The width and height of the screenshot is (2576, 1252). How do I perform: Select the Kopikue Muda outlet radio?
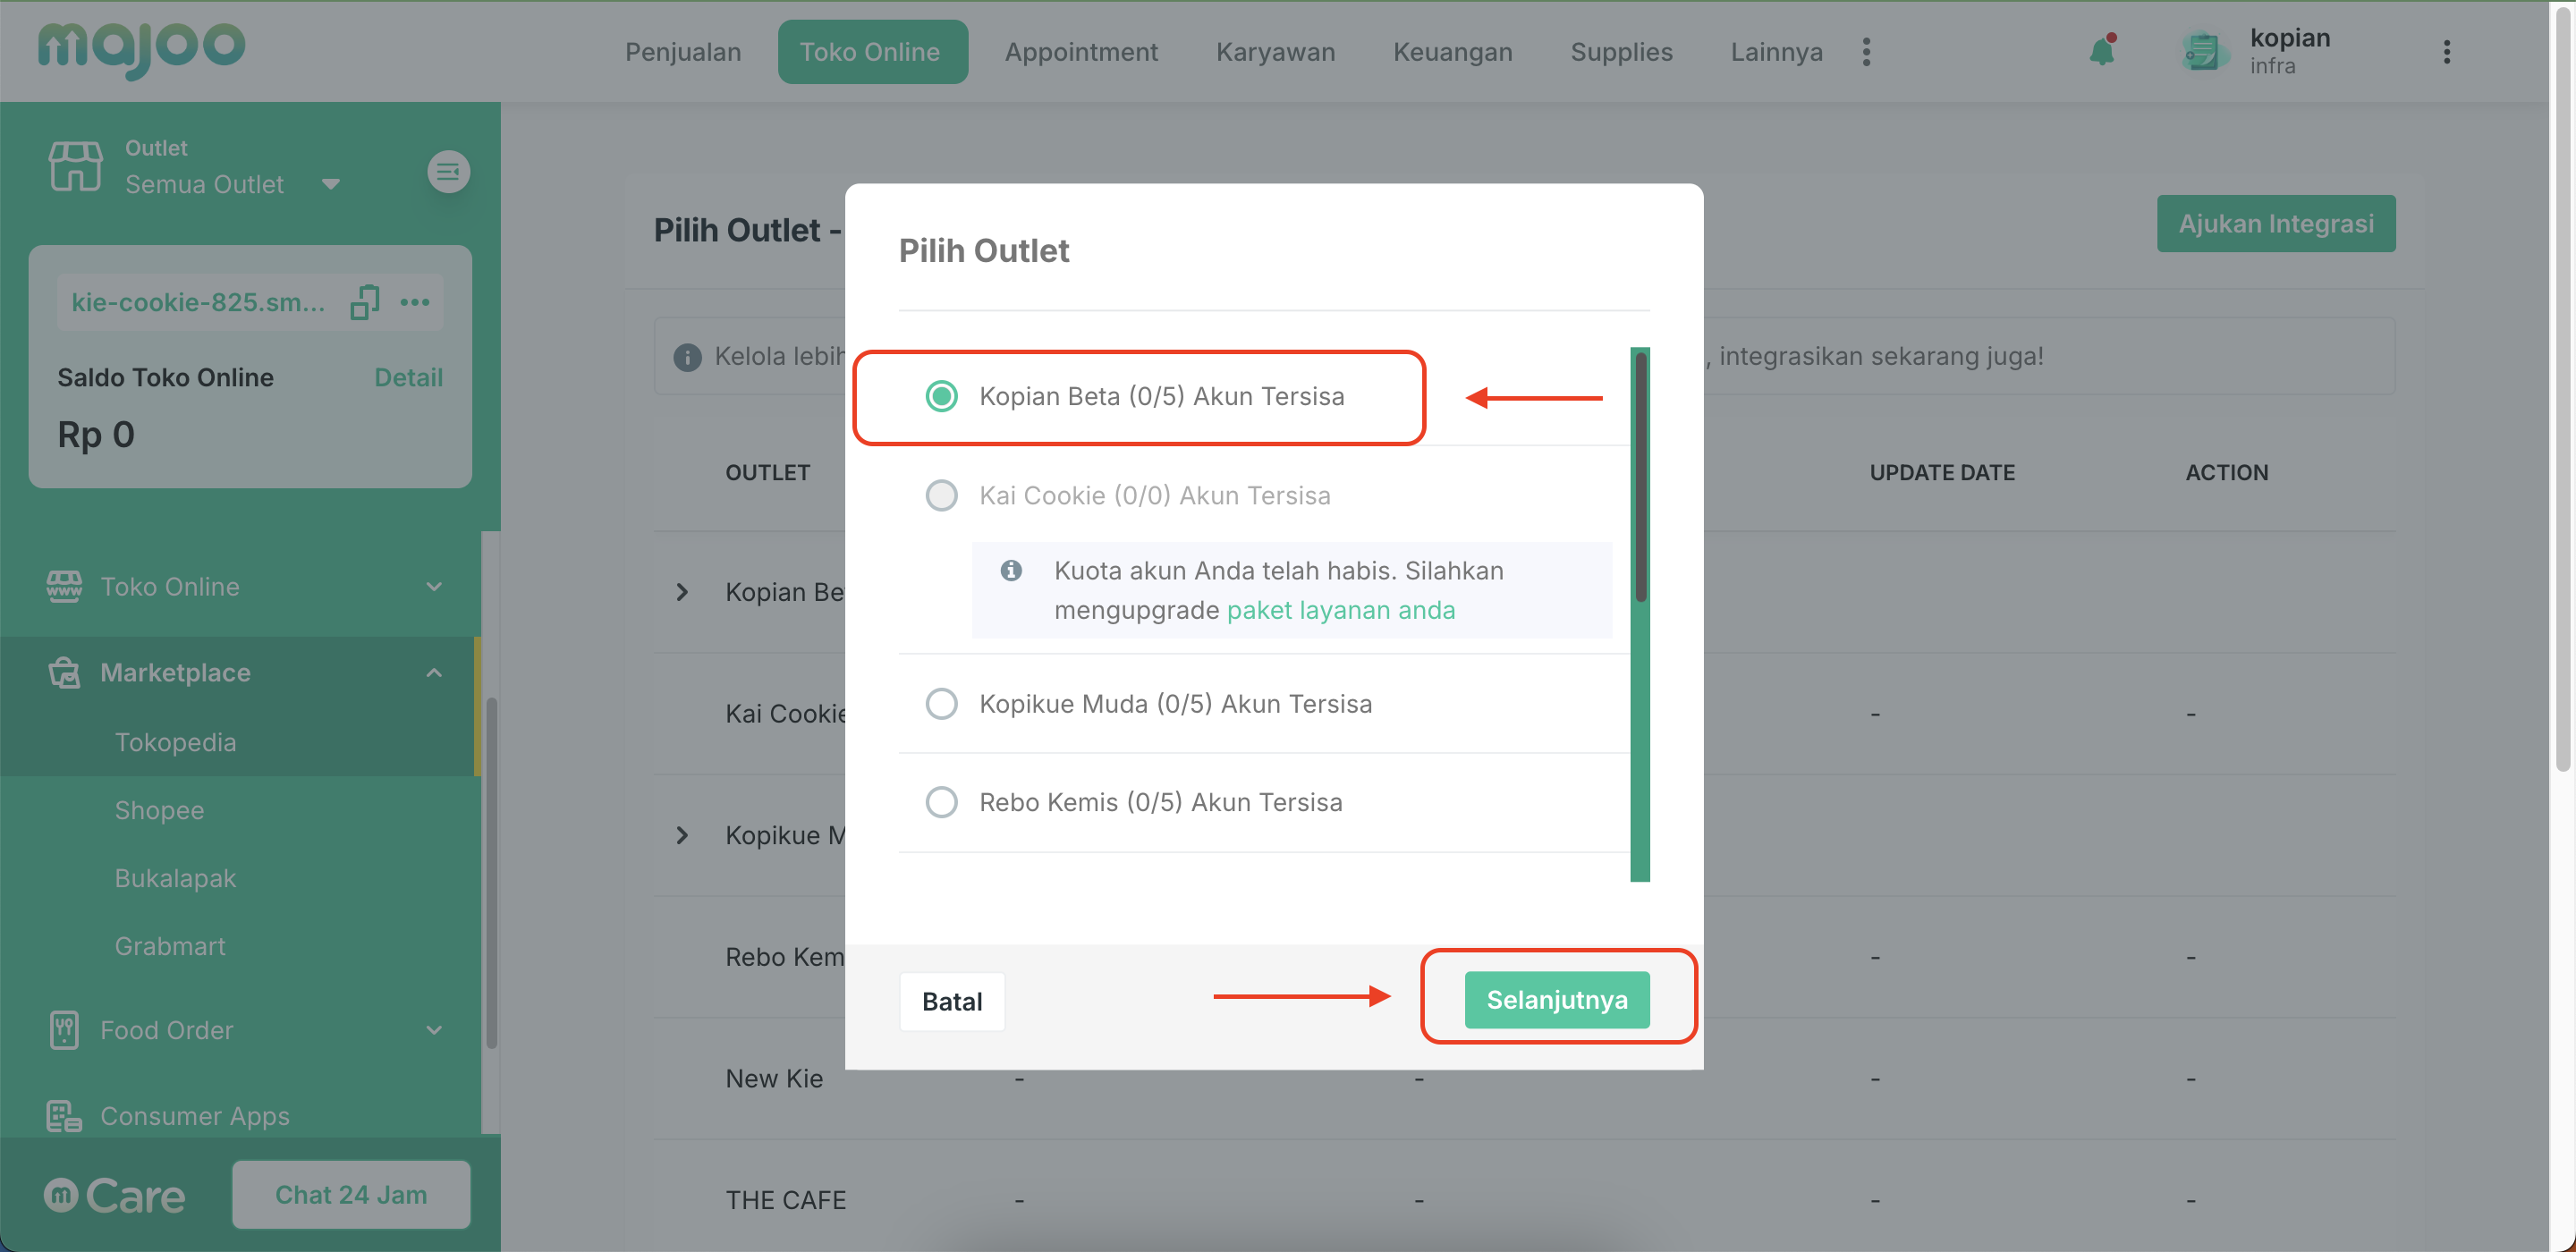click(941, 703)
